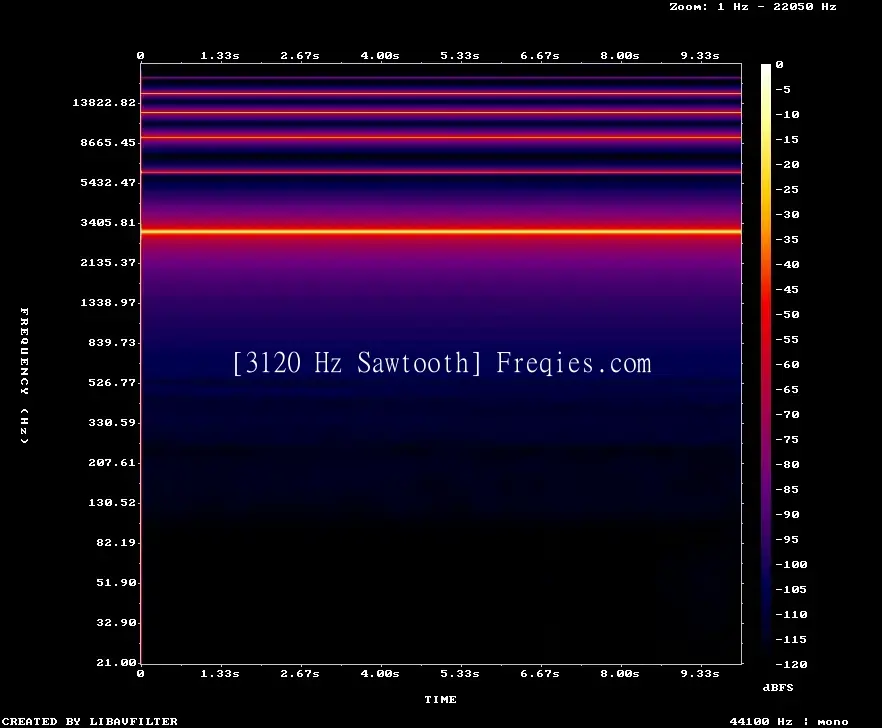
Task: Click the top 6.67s time label
Action: 539,55
